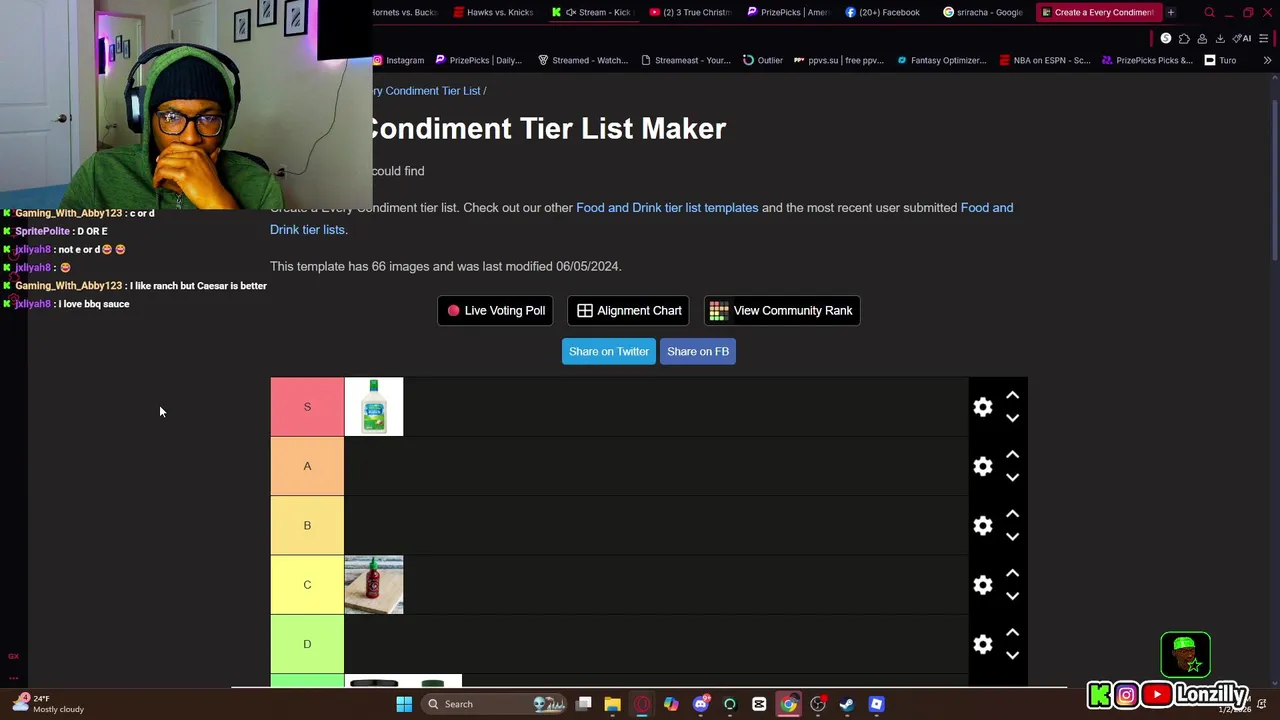This screenshot has height=720, width=1280.
Task: Open Outlier bookmark
Action: pyautogui.click(x=763, y=60)
